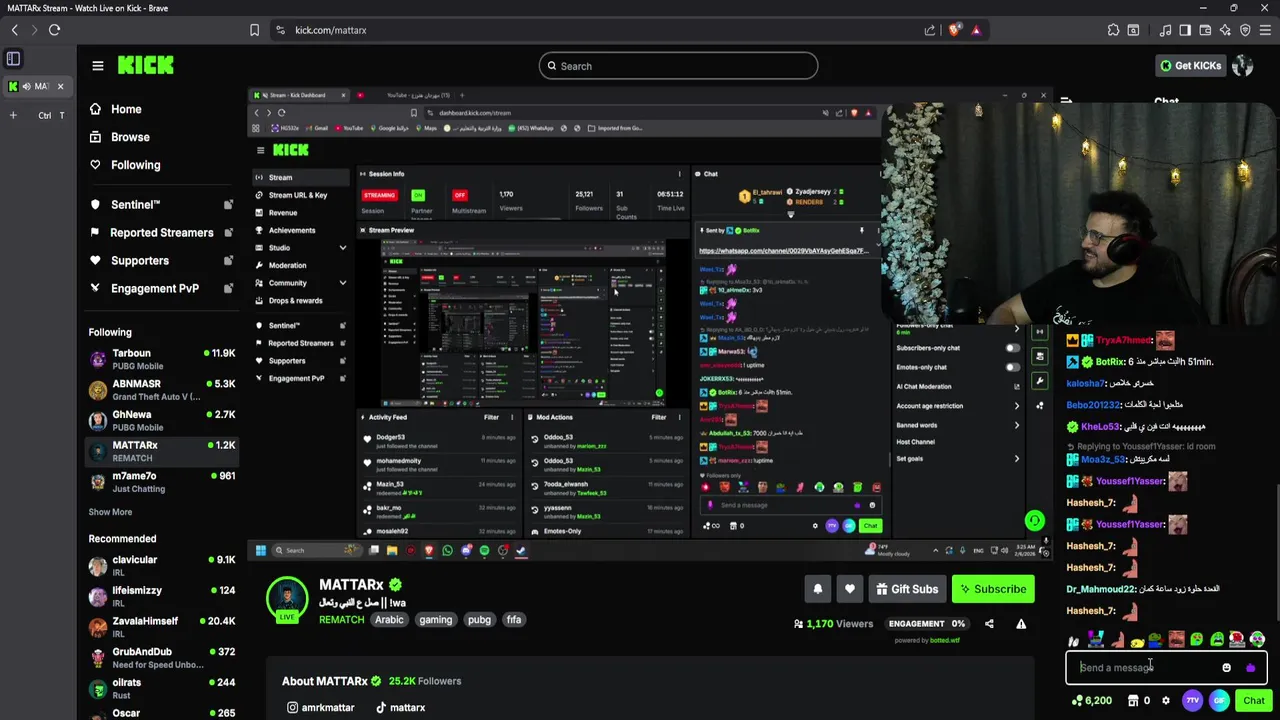Open mattarx TikTok link
Screen dimensions: 1280x720
[x=400, y=708]
